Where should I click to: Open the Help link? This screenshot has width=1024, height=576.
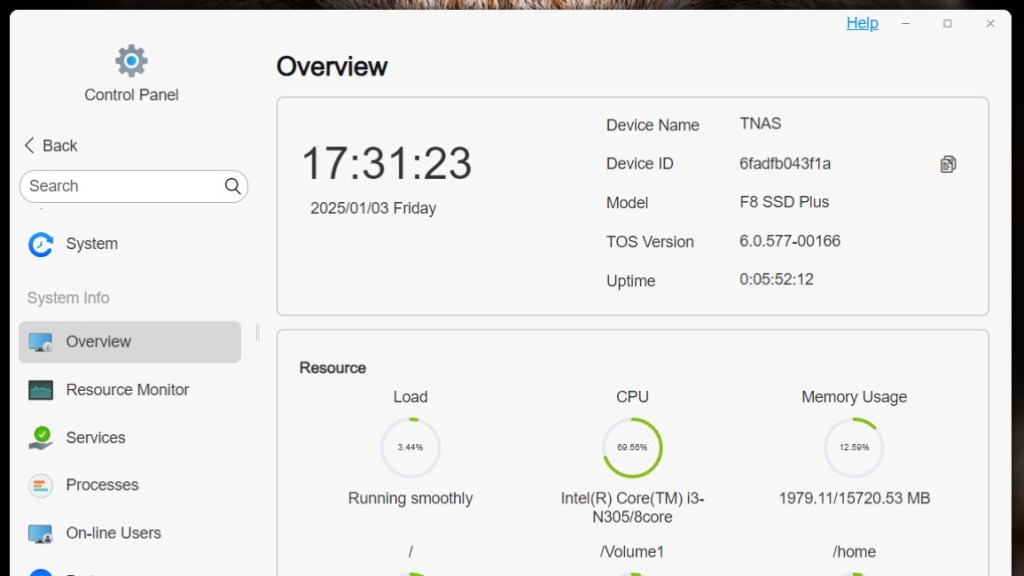[x=862, y=23]
